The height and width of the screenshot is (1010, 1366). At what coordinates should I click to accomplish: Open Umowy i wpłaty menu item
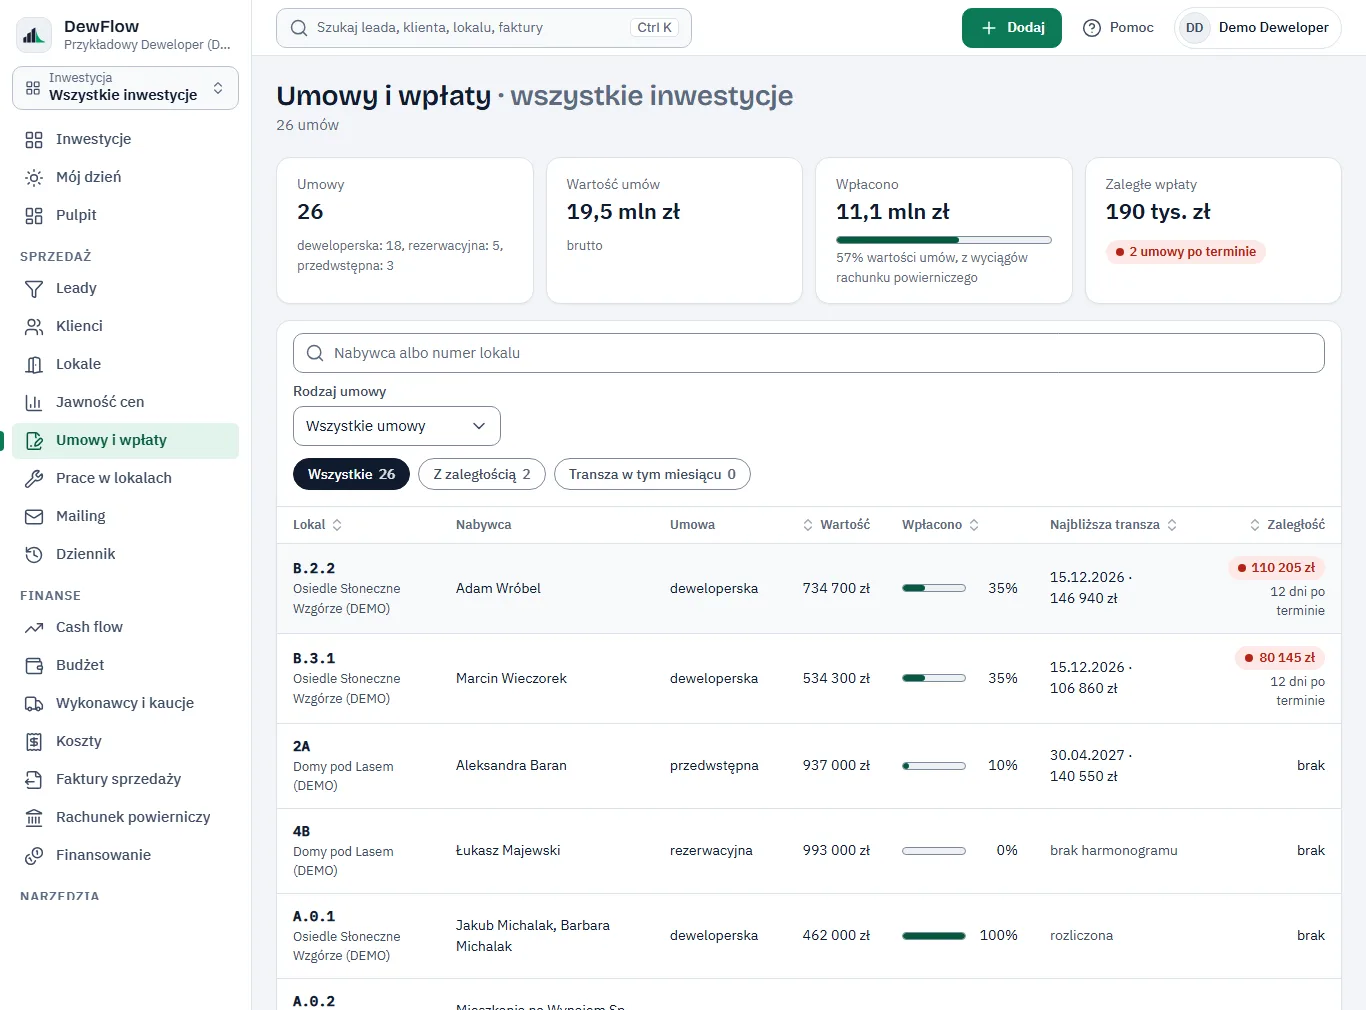click(125, 440)
